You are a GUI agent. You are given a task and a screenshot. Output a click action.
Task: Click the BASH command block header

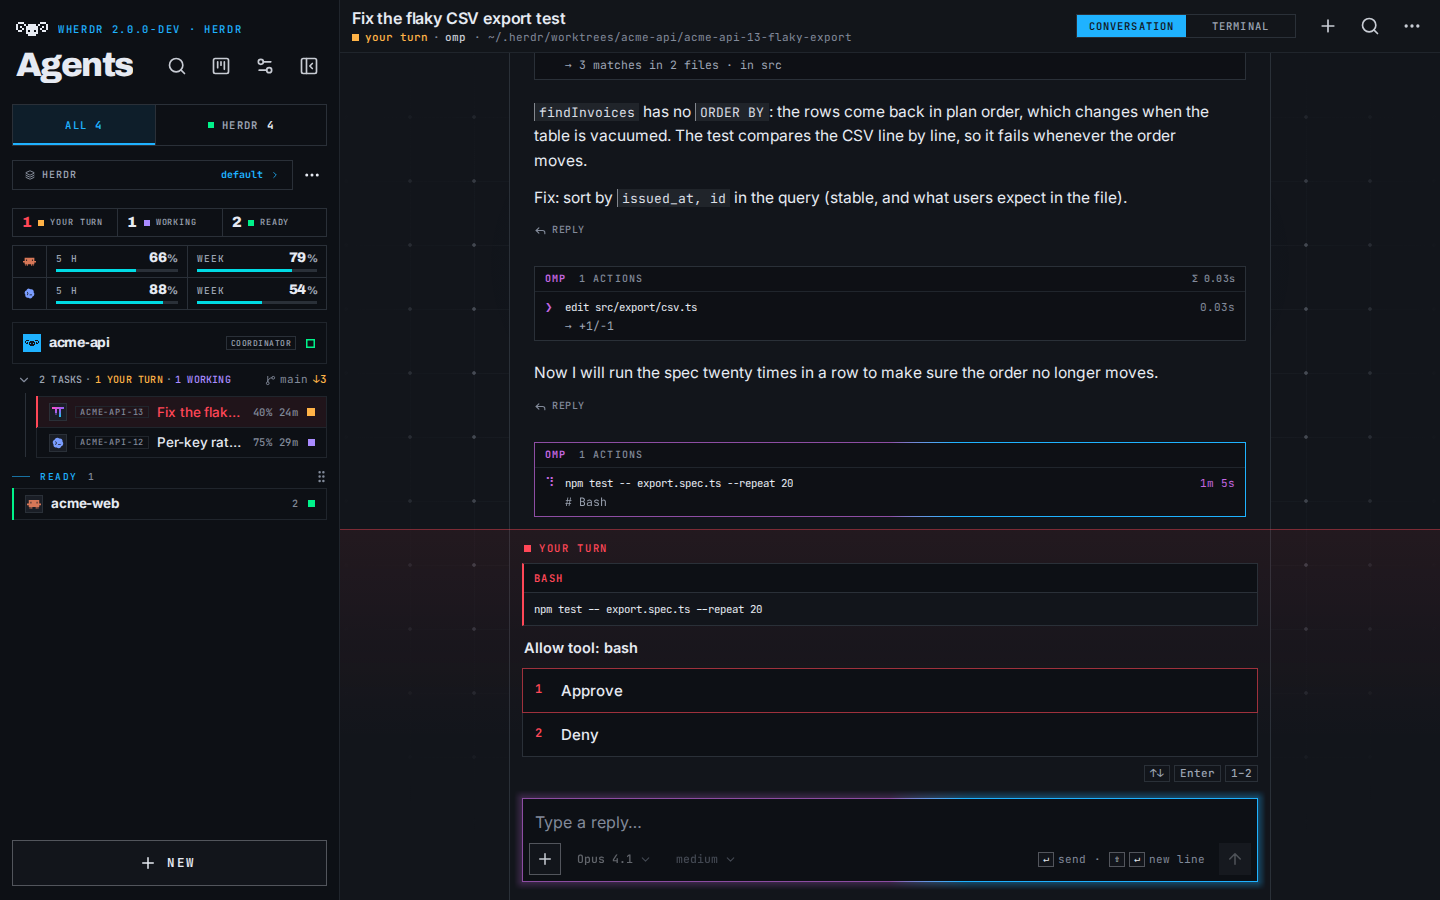(x=890, y=579)
